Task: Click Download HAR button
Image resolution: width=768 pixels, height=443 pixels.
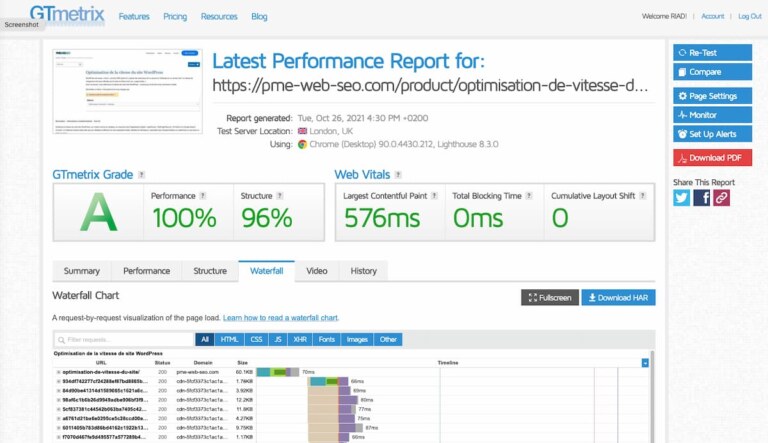Action: point(618,297)
